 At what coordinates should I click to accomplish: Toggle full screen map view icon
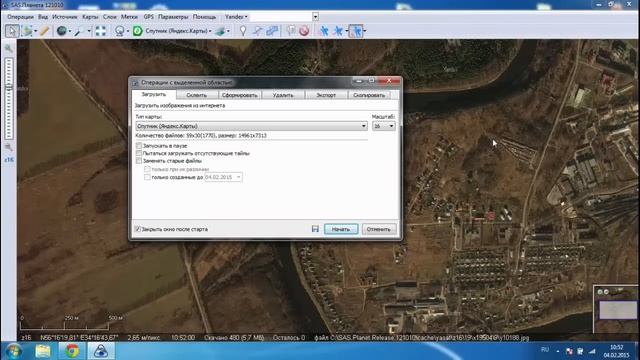tap(100, 31)
